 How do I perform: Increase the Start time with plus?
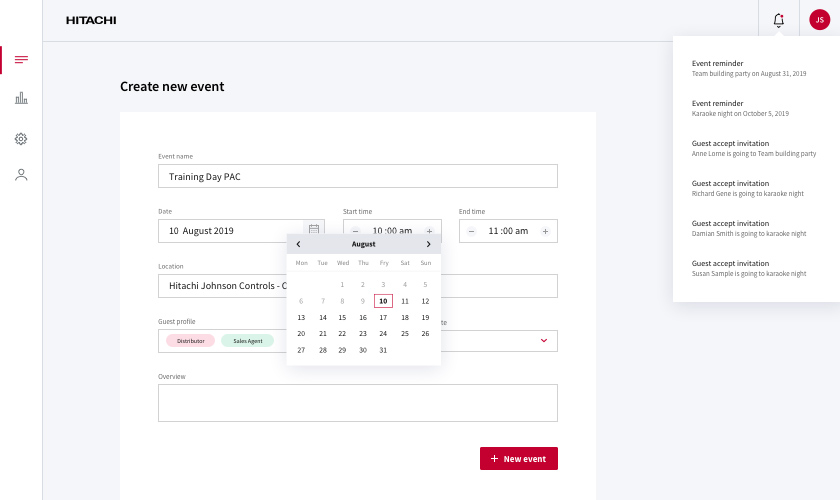coord(429,232)
